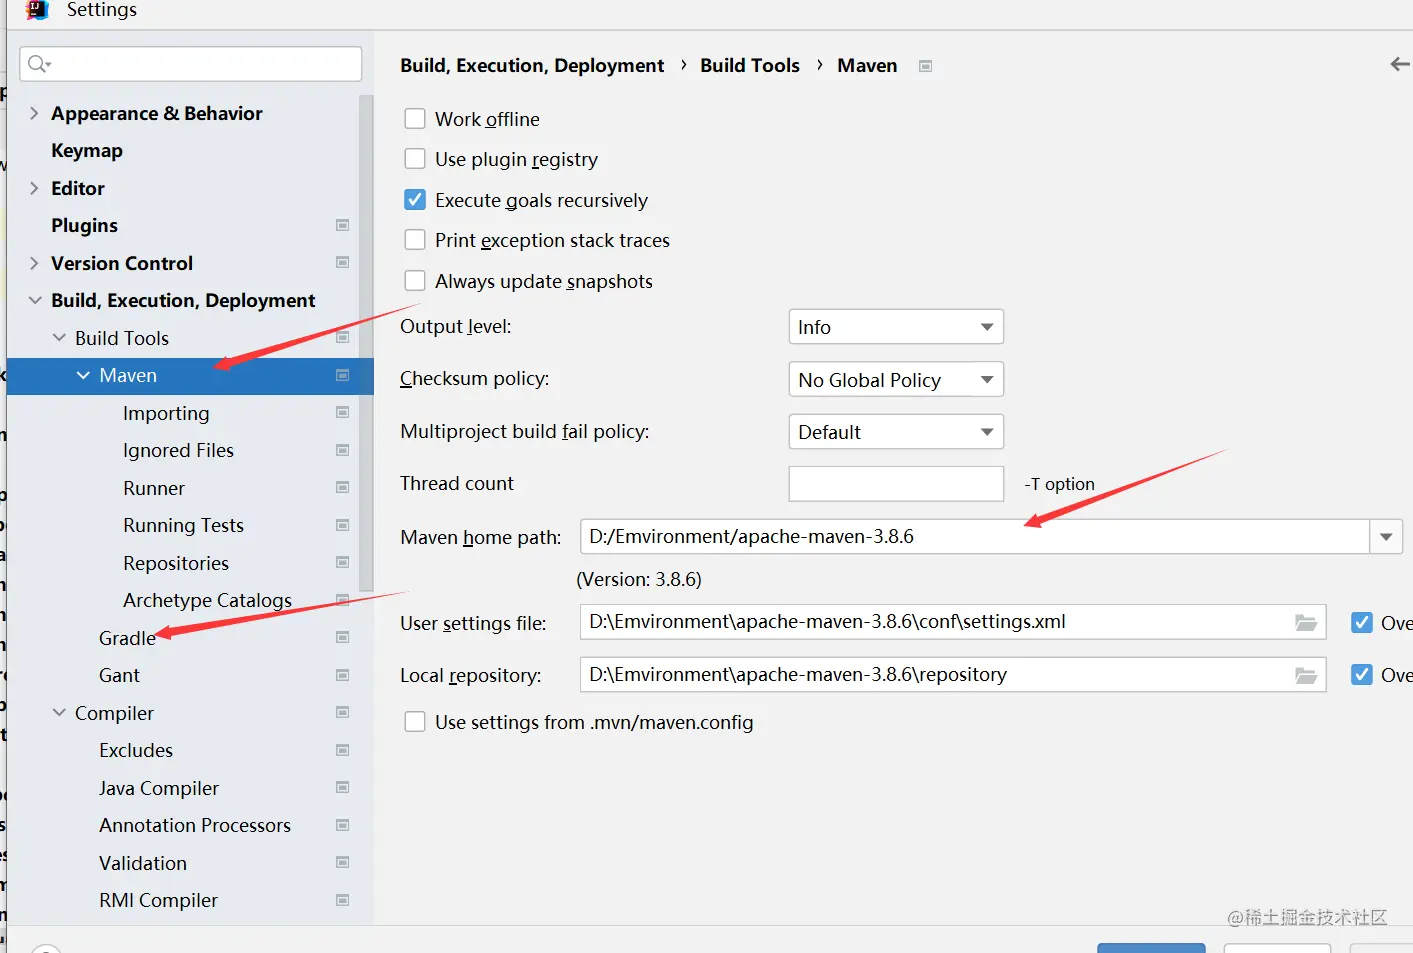Click the User settings file path field
This screenshot has height=953, width=1413.
[953, 622]
